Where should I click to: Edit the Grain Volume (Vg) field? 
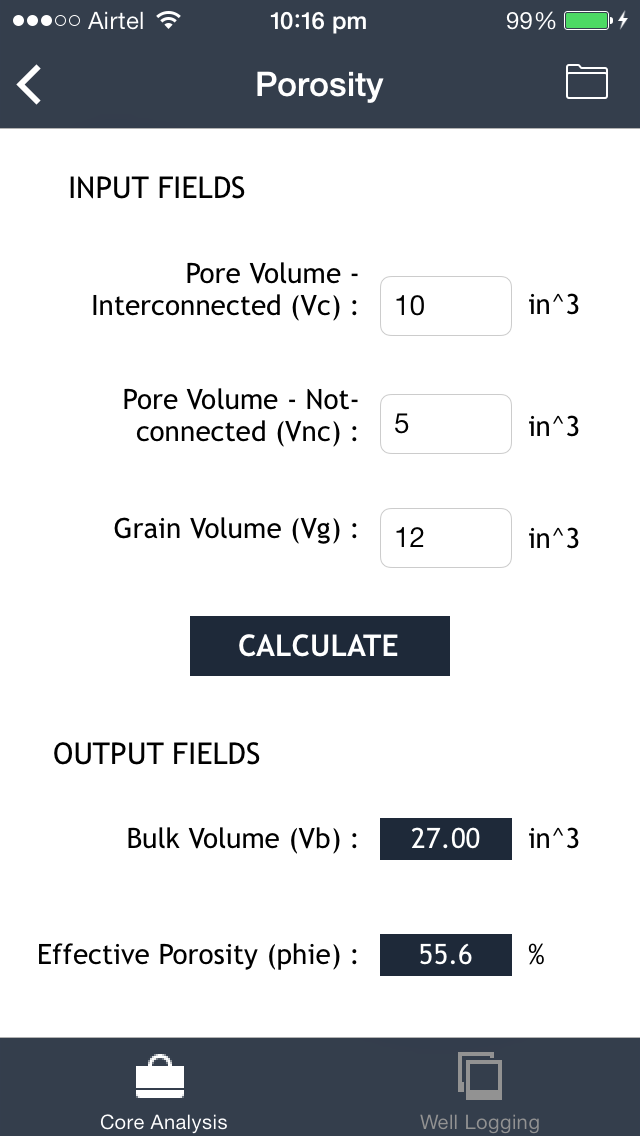click(x=446, y=538)
